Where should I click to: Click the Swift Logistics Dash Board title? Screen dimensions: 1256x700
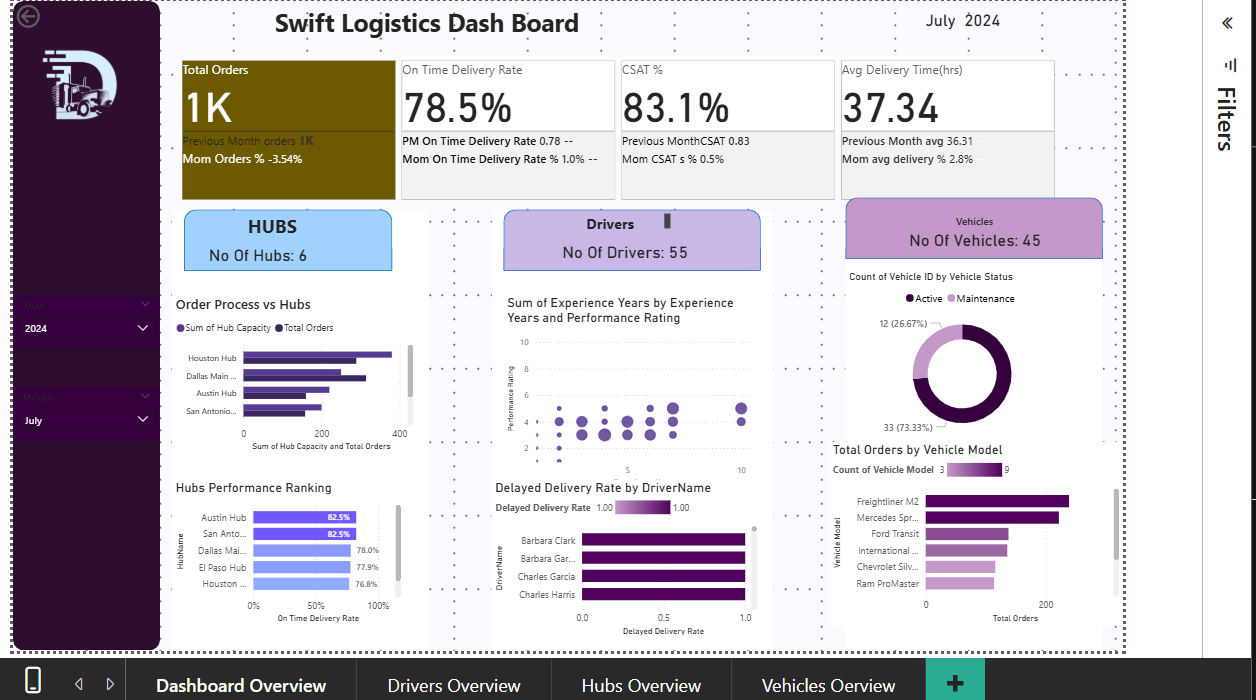(x=427, y=24)
